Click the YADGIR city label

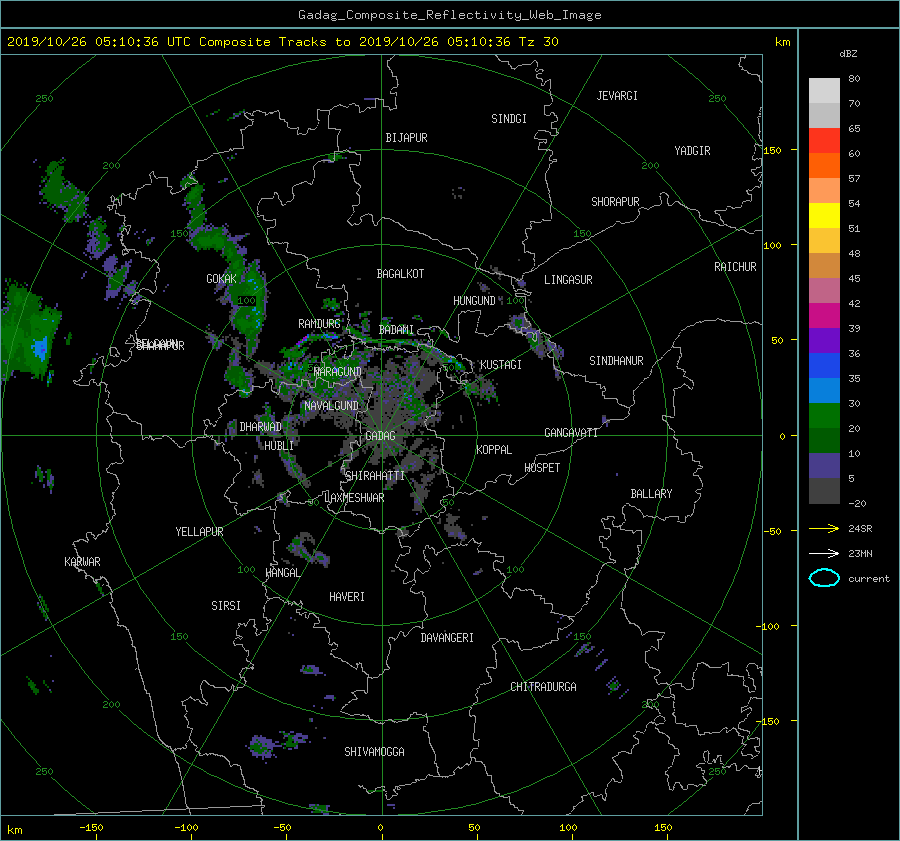point(692,151)
